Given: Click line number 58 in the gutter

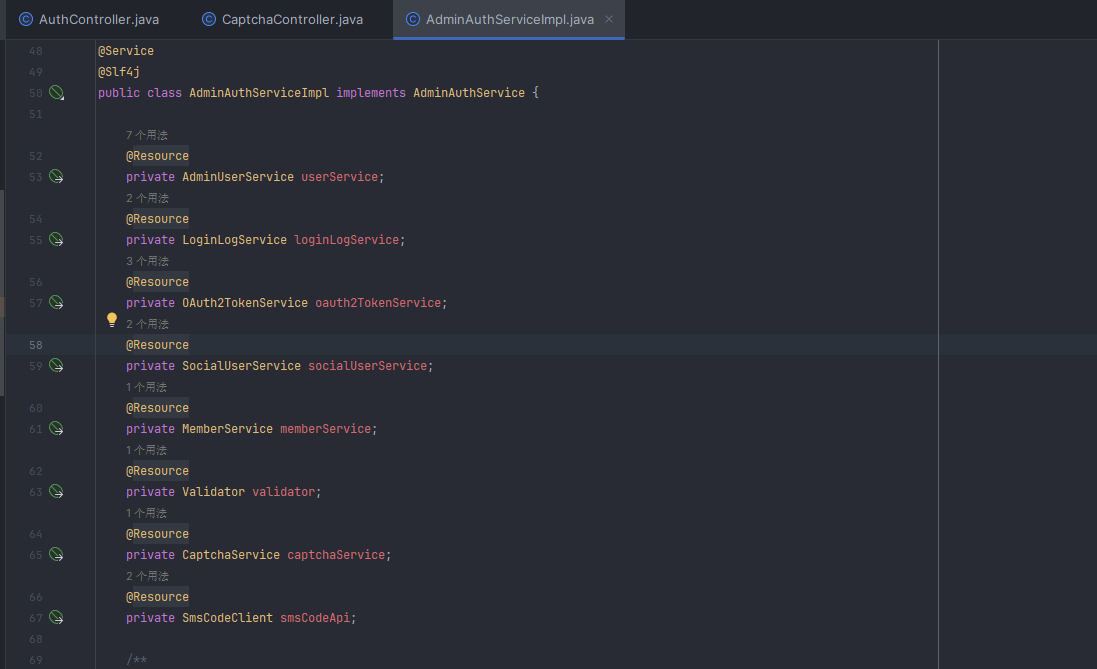Looking at the screenshot, I should [x=36, y=345].
